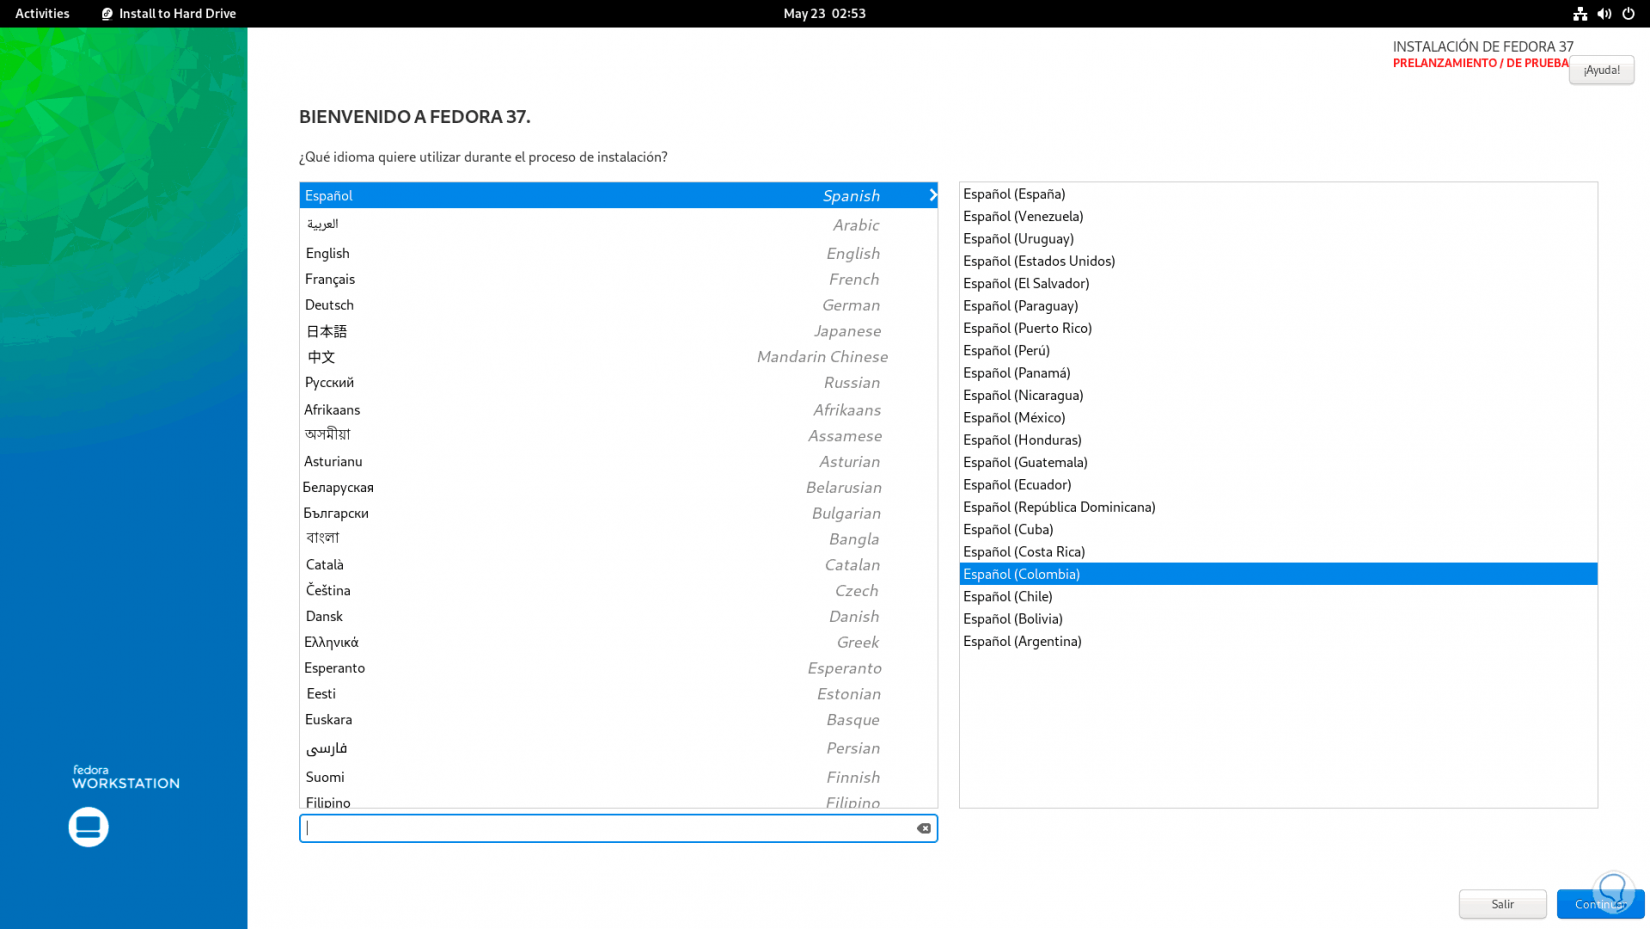Focus the language search input field
The width and height of the screenshot is (1650, 929).
point(618,828)
